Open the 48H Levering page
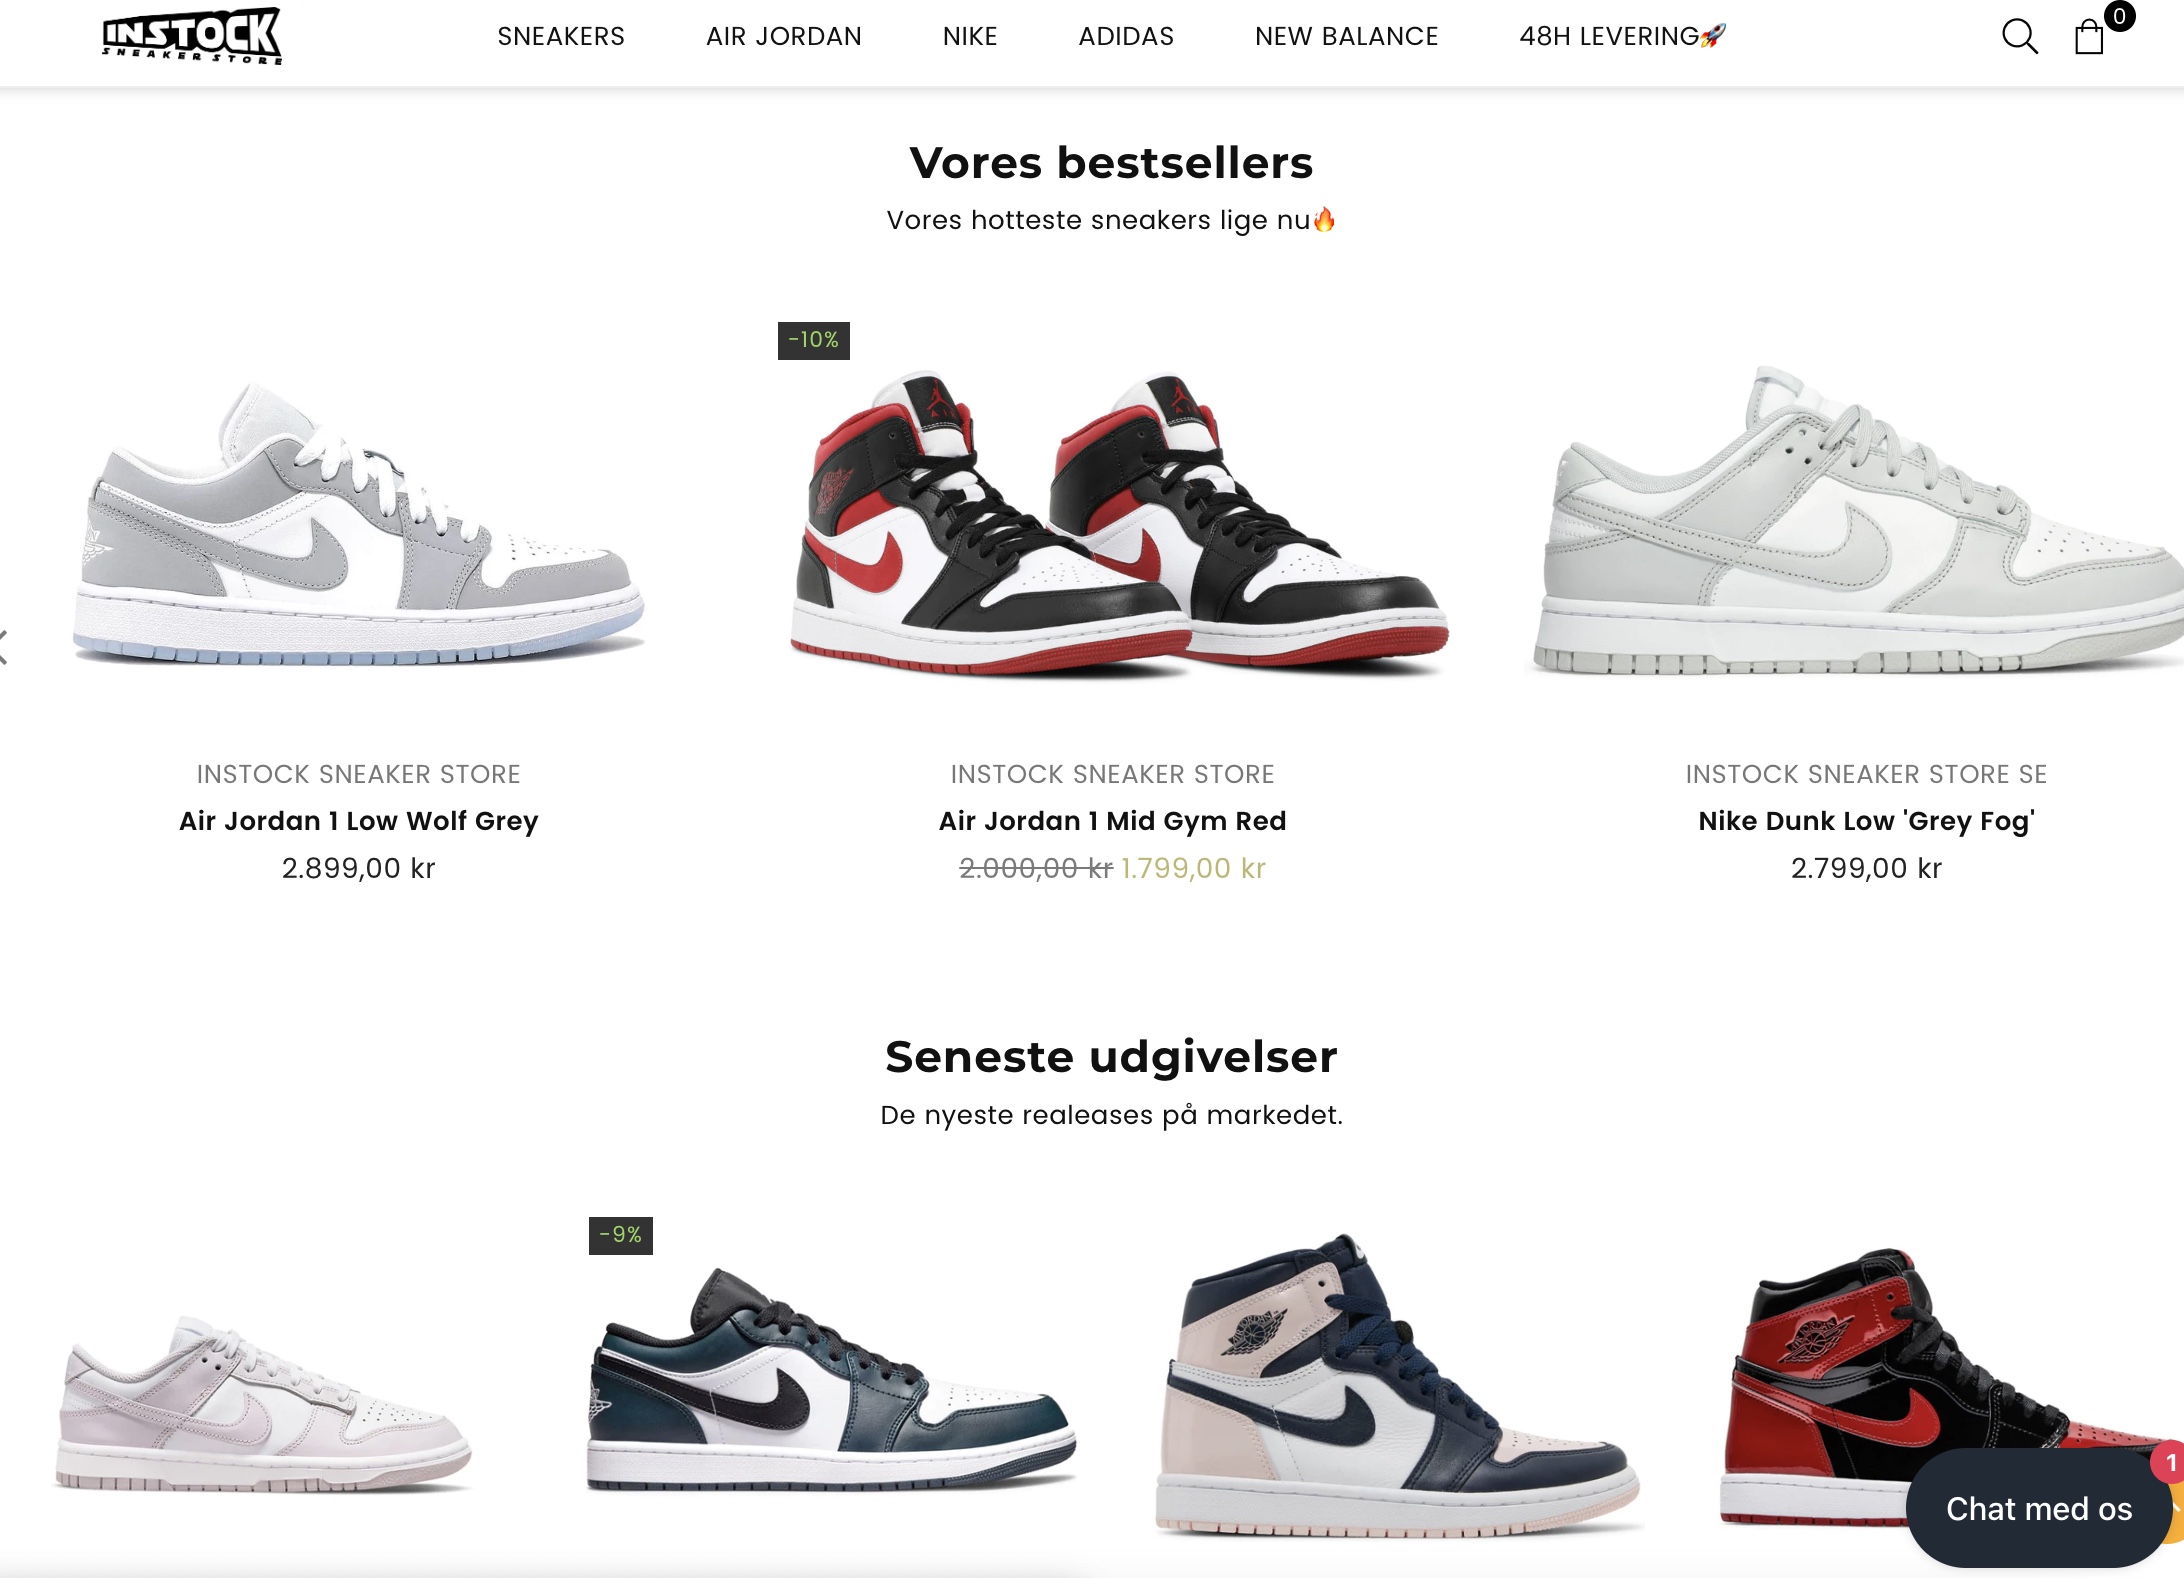The width and height of the screenshot is (2184, 1578). (x=1623, y=37)
